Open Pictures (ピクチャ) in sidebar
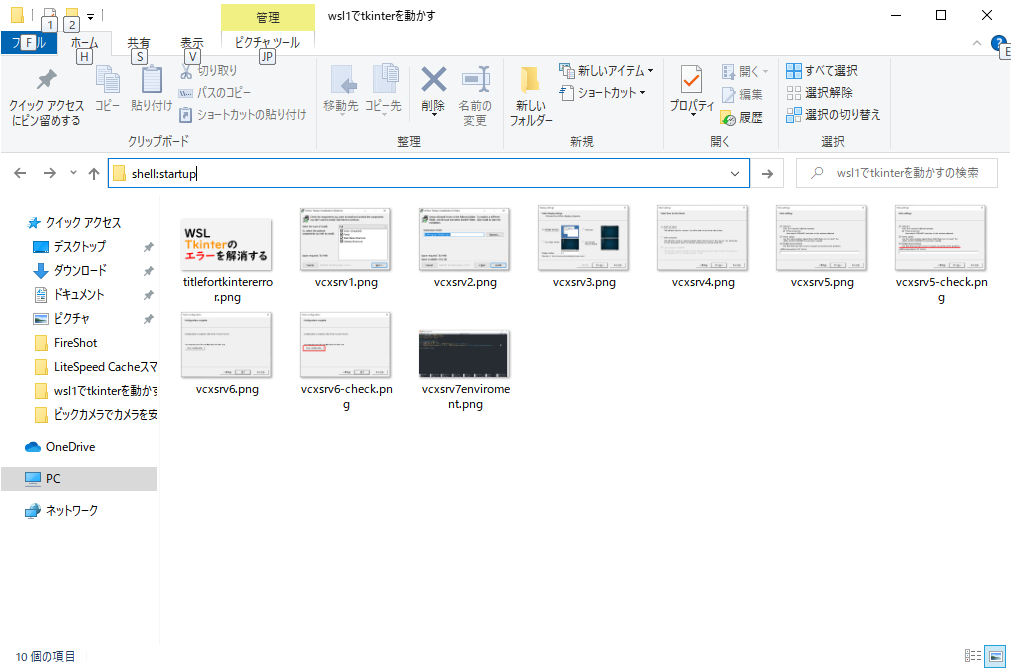Screen dimensions: 1011x669 (x=72, y=318)
